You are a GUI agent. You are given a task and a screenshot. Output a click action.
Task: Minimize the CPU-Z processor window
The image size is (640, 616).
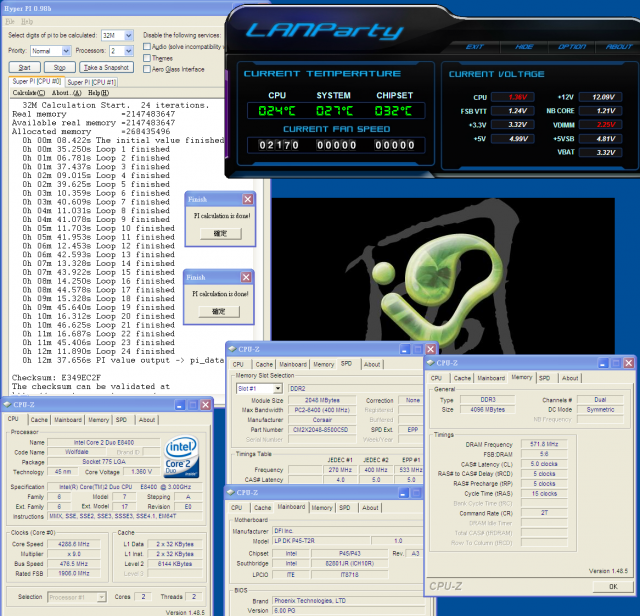(180, 405)
